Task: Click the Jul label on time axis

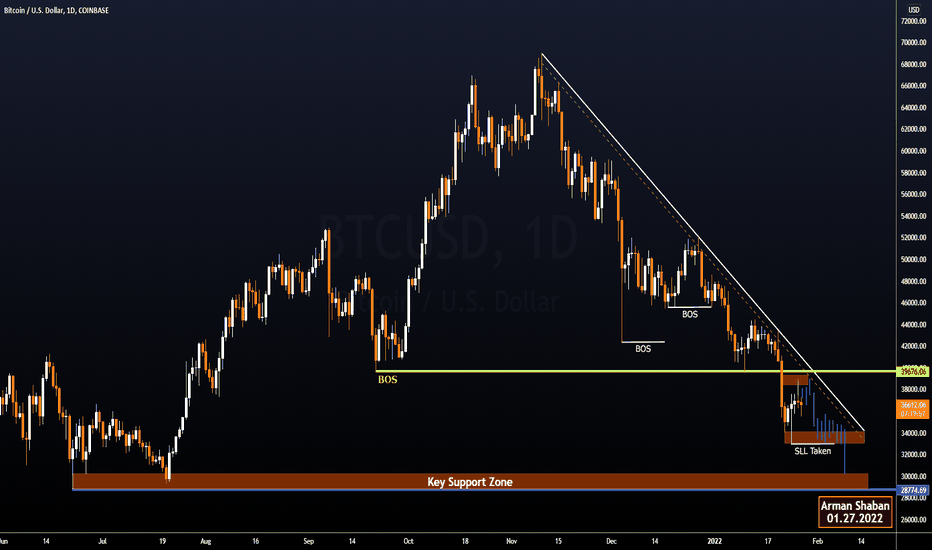Action: click(x=102, y=541)
